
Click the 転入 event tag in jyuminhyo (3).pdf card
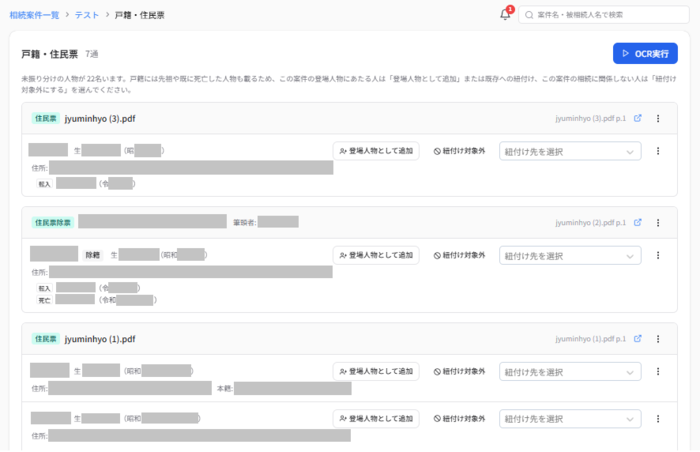click(44, 184)
